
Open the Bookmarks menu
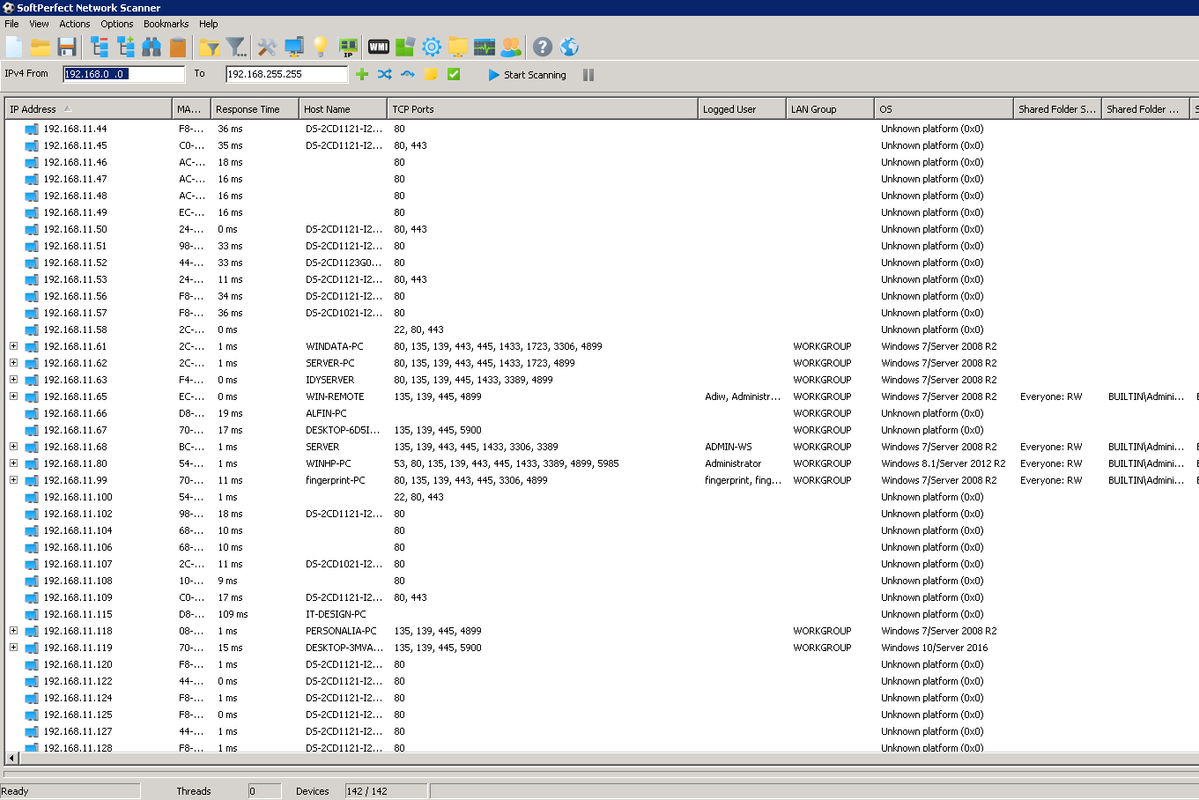coord(165,23)
